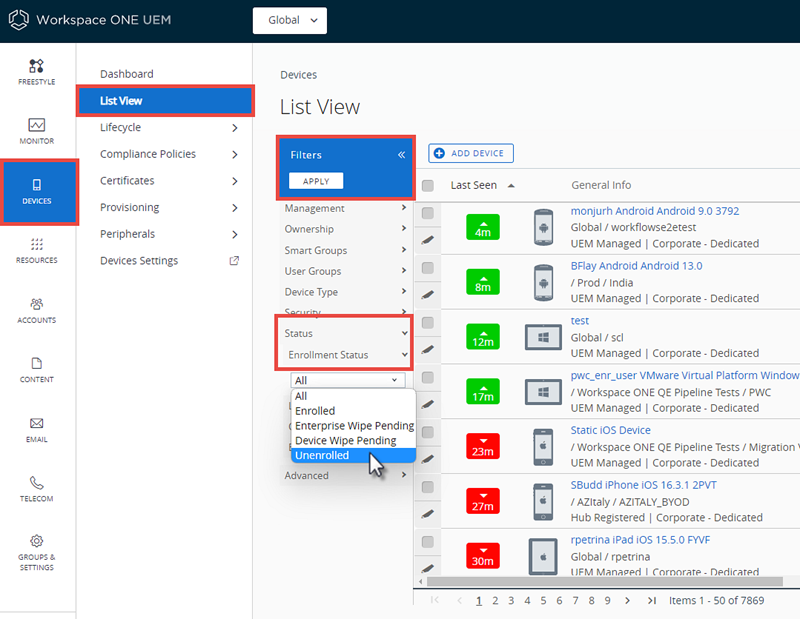800x619 pixels.
Task: Click the iPhone icon for Static iOS Device
Action: 543,447
